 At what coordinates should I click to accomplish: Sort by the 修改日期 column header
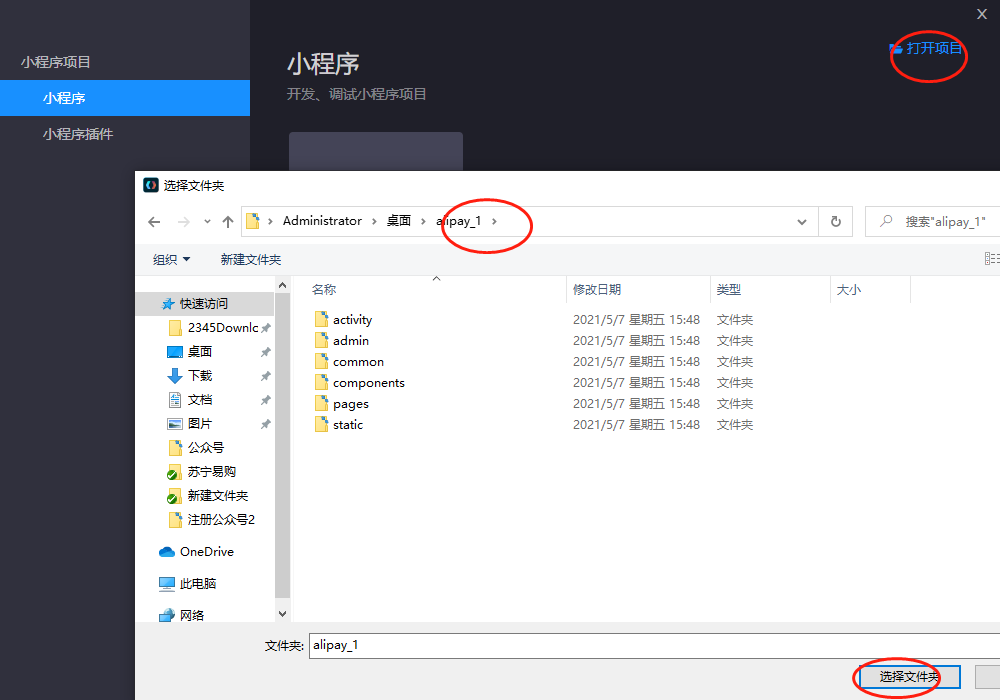pyautogui.click(x=597, y=290)
